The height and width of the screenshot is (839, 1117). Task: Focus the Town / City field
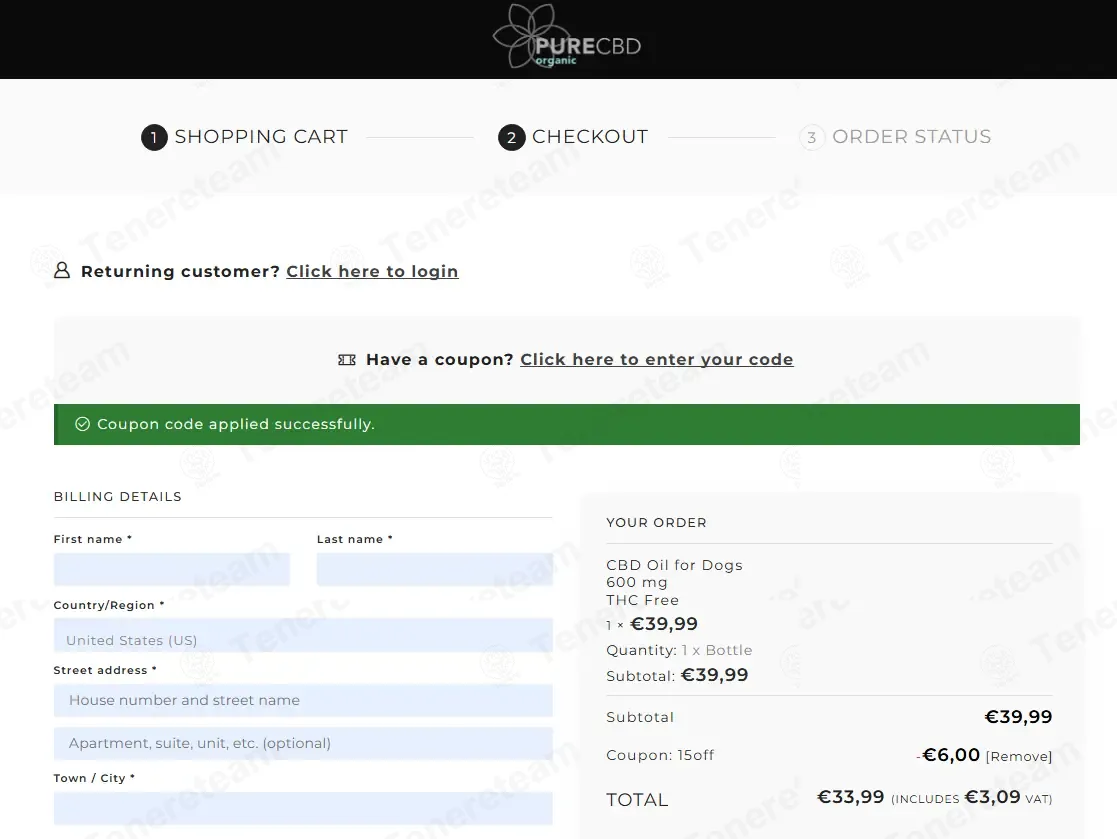click(x=303, y=808)
